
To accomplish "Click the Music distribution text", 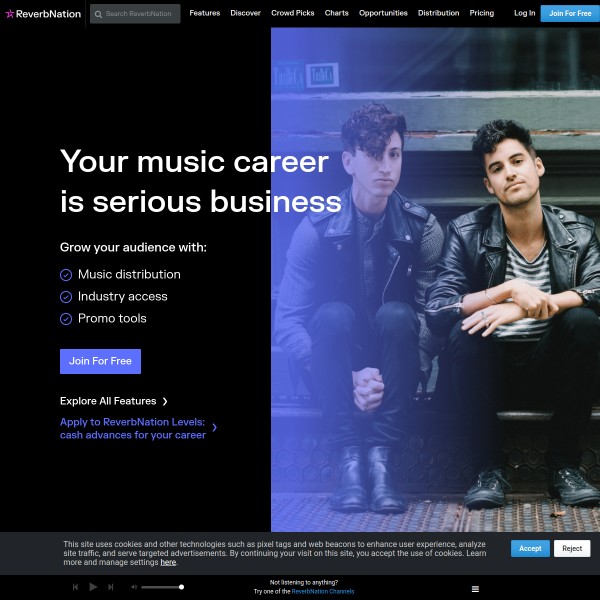I will (x=129, y=274).
